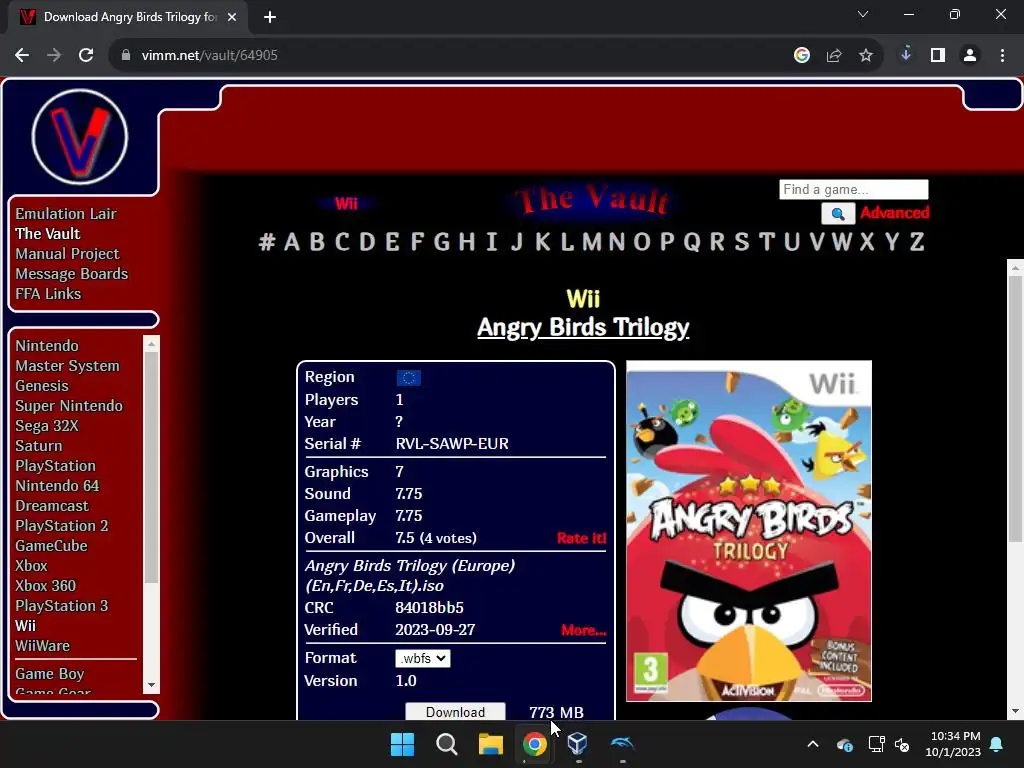The image size is (1024, 768).
Task: Open the Advanced search link
Action: (x=894, y=213)
